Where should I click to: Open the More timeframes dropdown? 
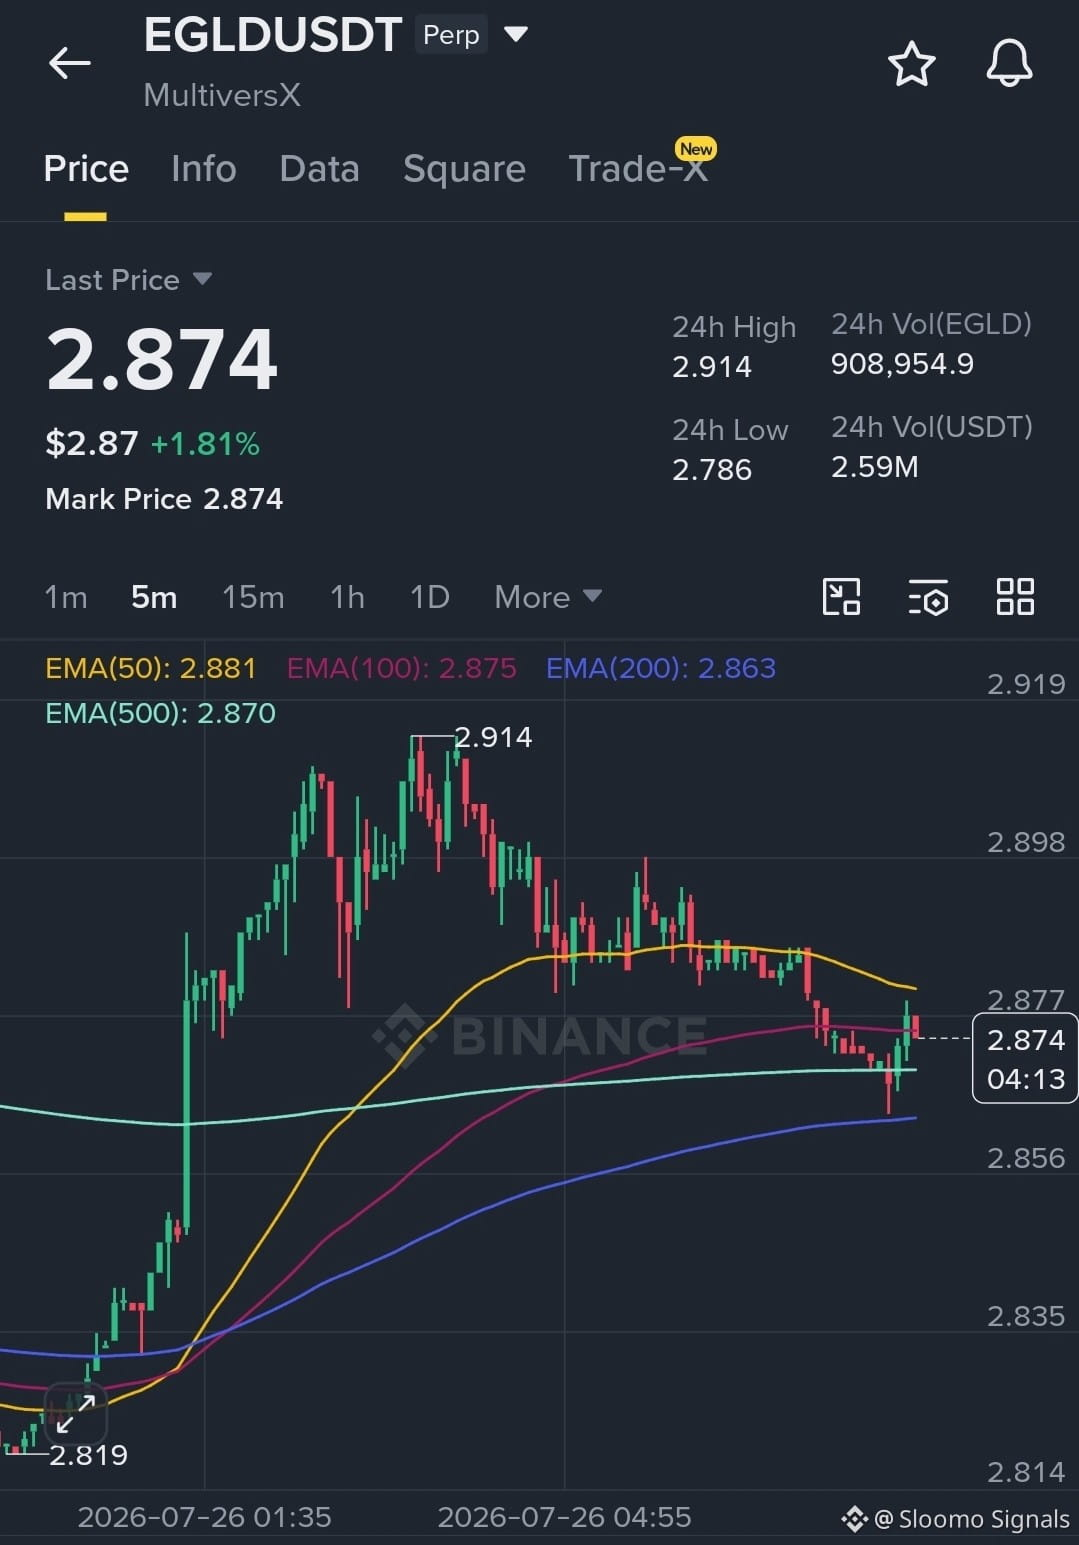pos(548,597)
